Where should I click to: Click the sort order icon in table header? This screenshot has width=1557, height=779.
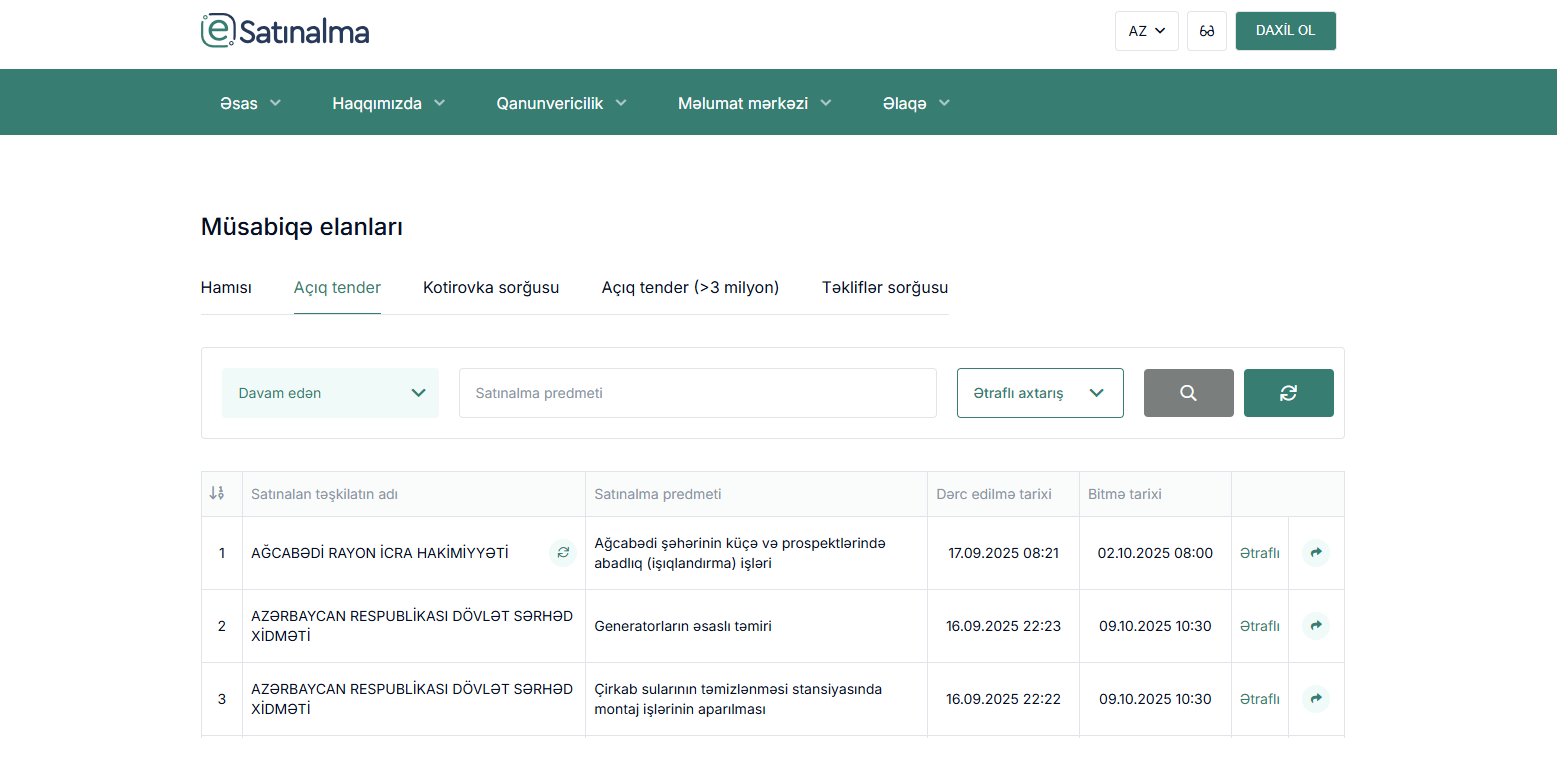[216, 494]
